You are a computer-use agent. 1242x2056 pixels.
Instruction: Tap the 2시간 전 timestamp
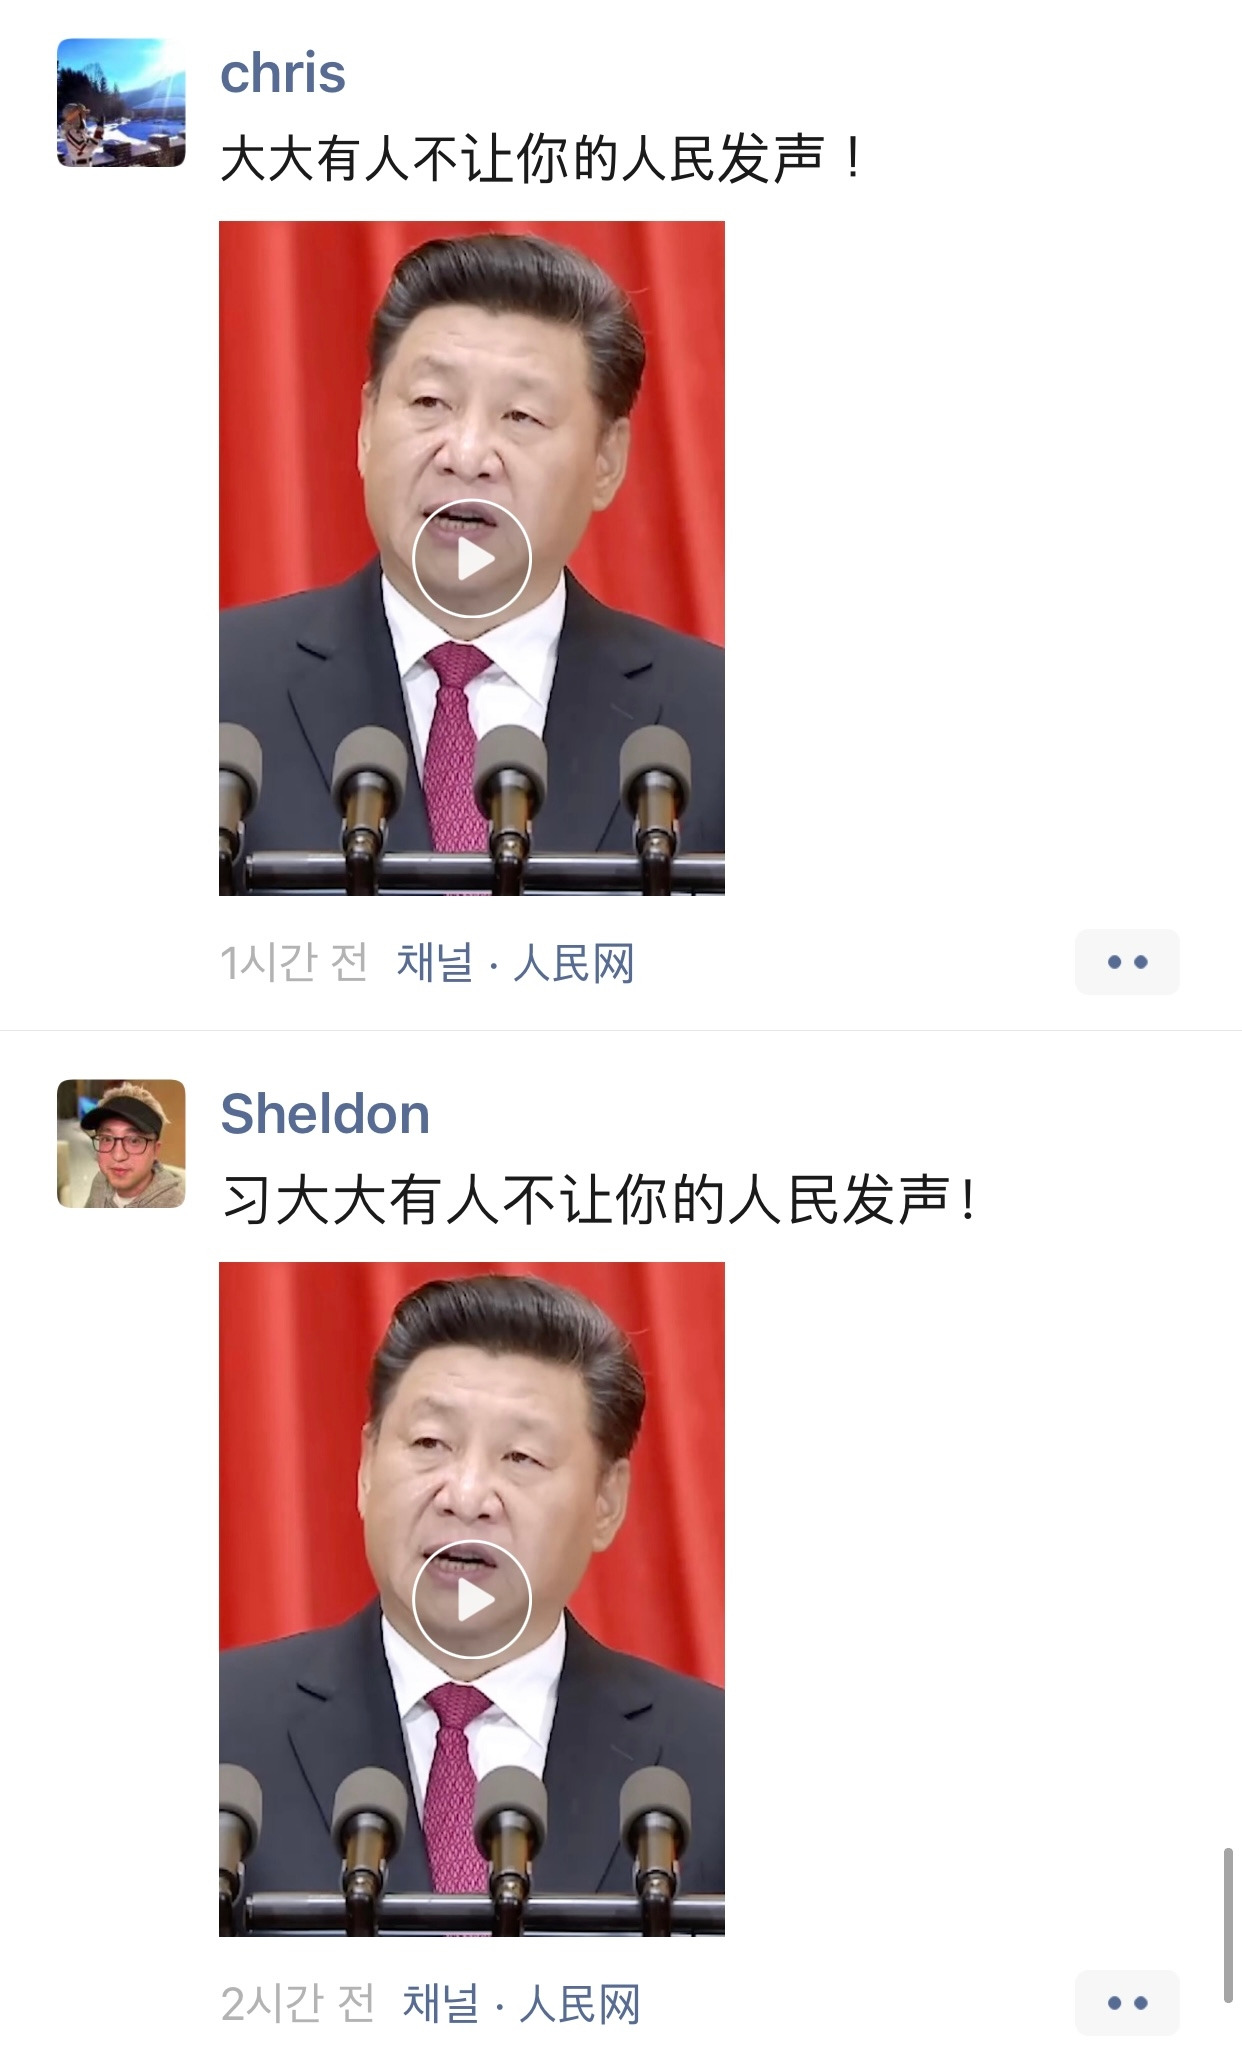click(298, 2004)
